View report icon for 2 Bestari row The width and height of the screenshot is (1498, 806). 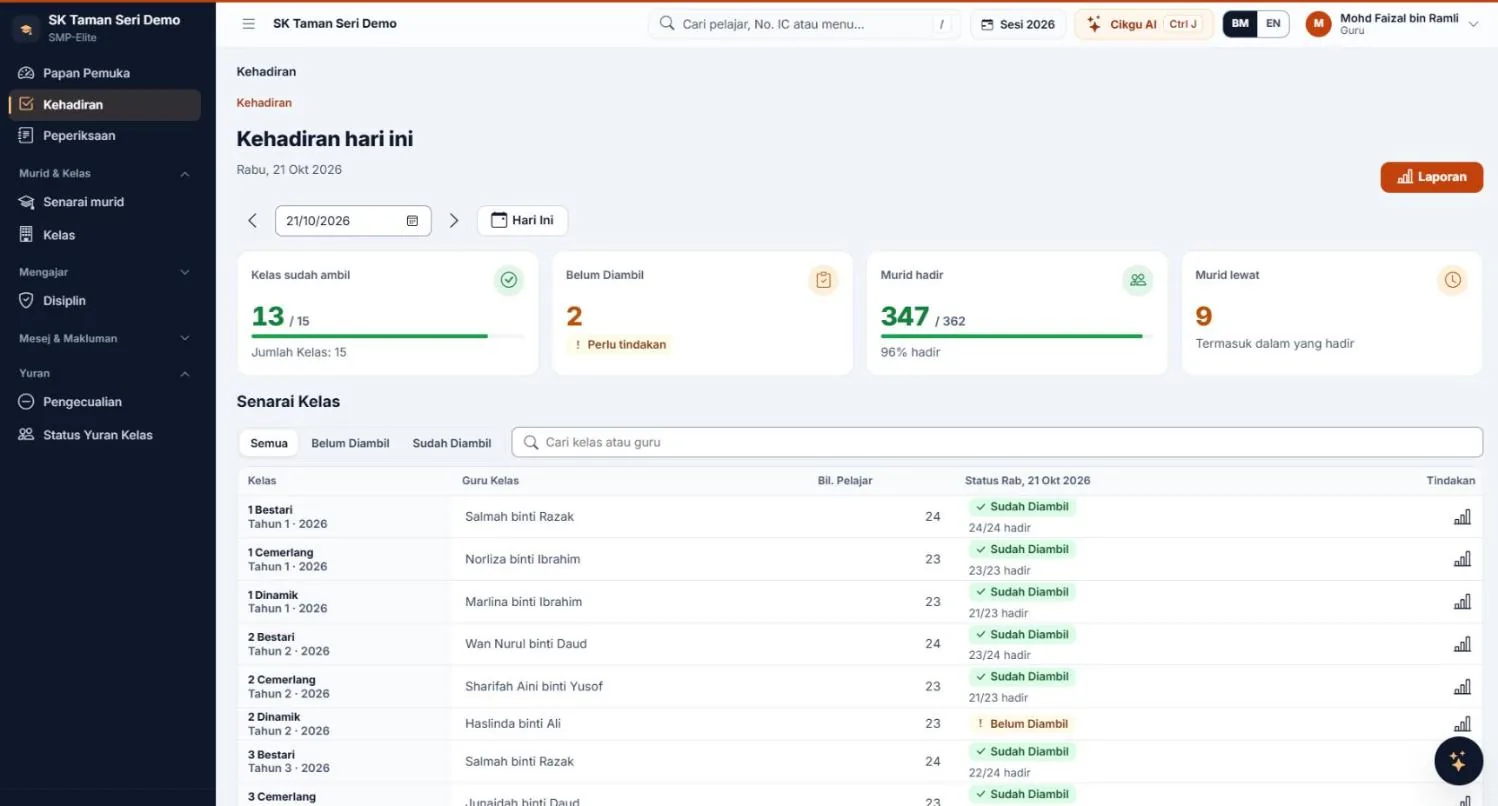tap(1462, 644)
